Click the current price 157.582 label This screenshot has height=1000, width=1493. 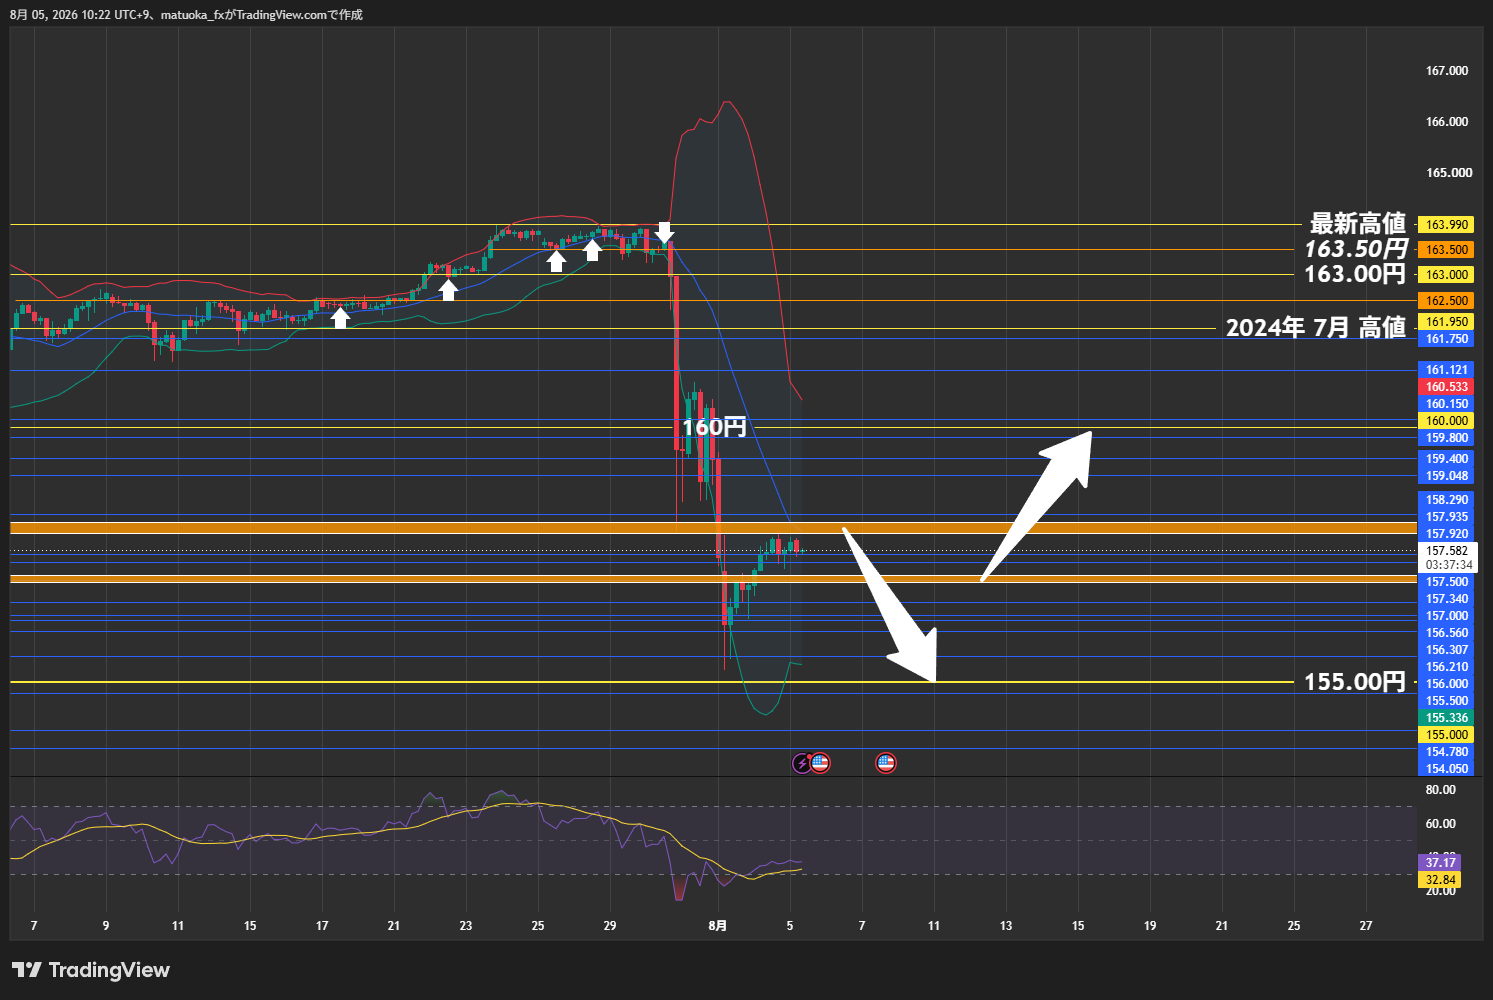click(x=1447, y=551)
